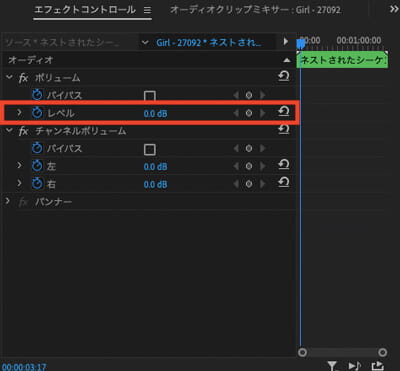Click the blue playhead marker
Screen dimensions: 400x371
point(301,43)
